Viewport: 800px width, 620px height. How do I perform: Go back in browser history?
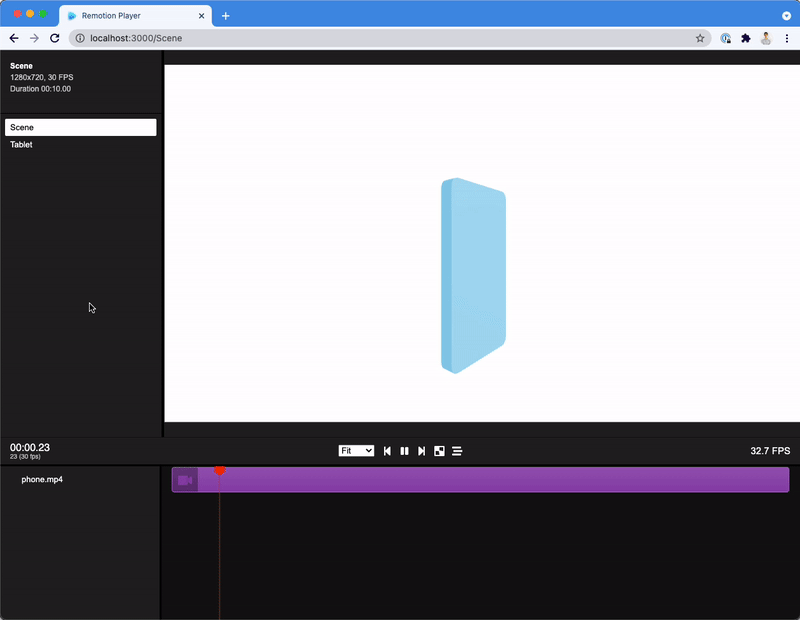14,38
